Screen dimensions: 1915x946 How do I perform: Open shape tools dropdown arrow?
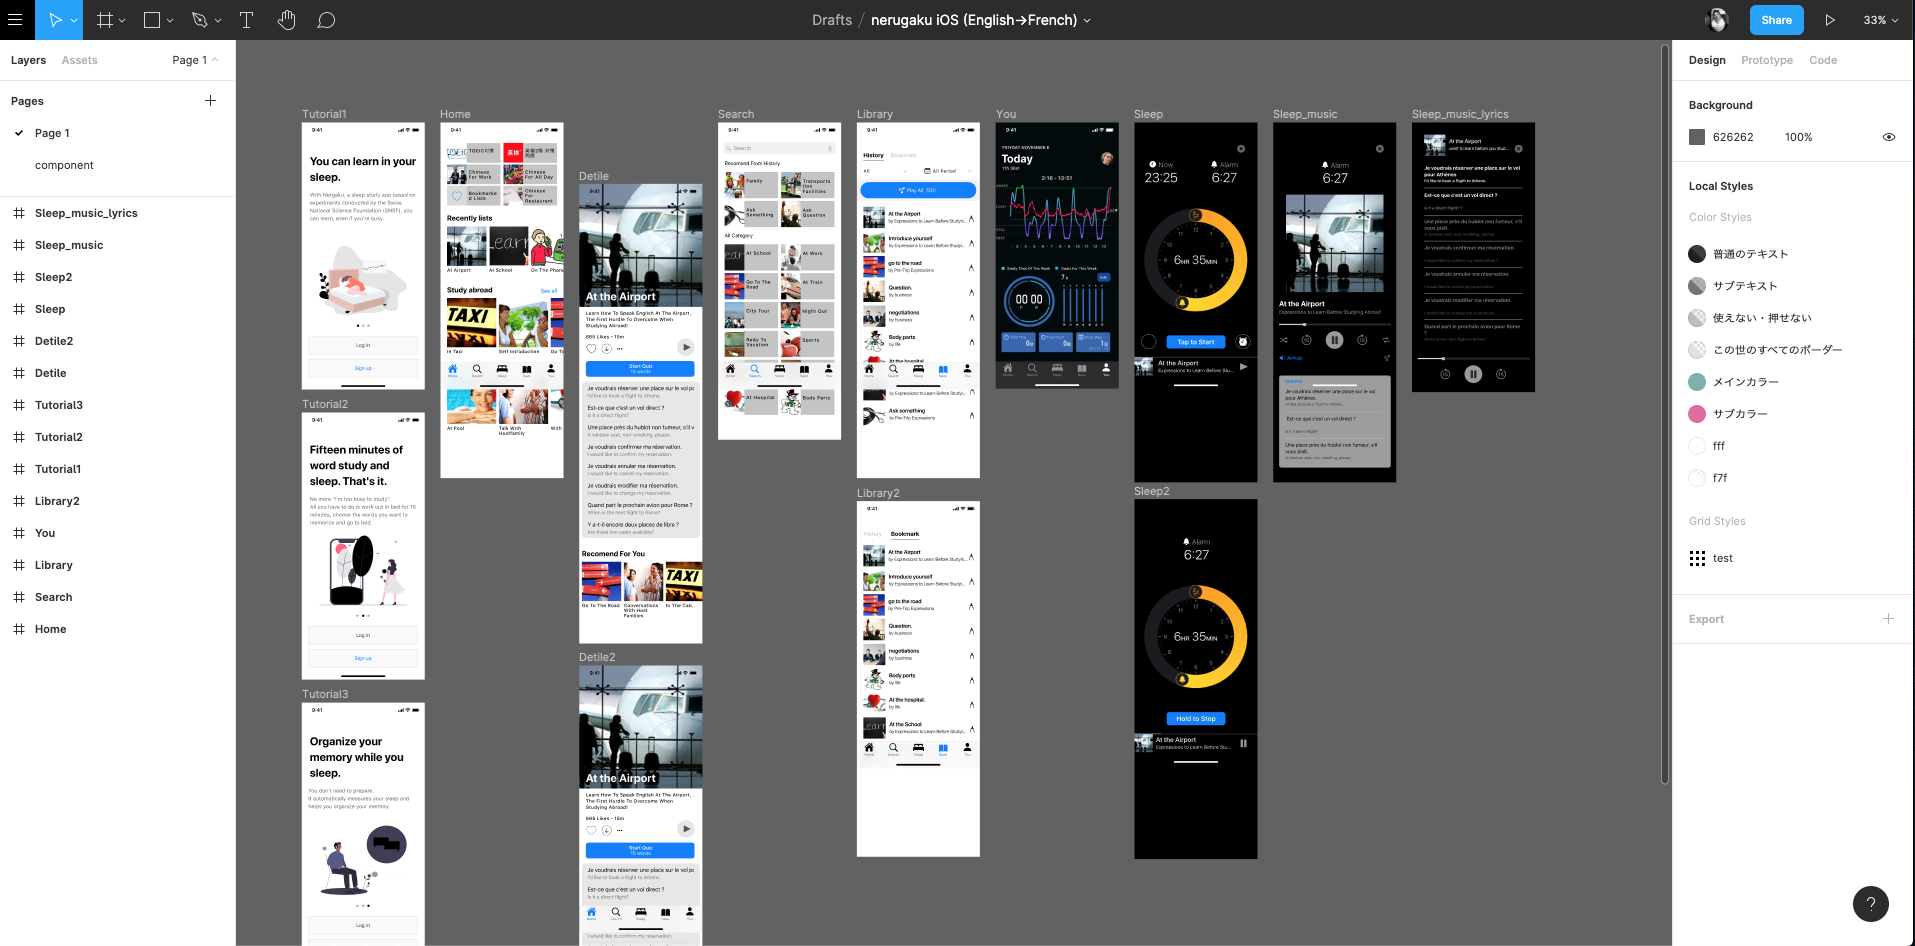[x=170, y=20]
